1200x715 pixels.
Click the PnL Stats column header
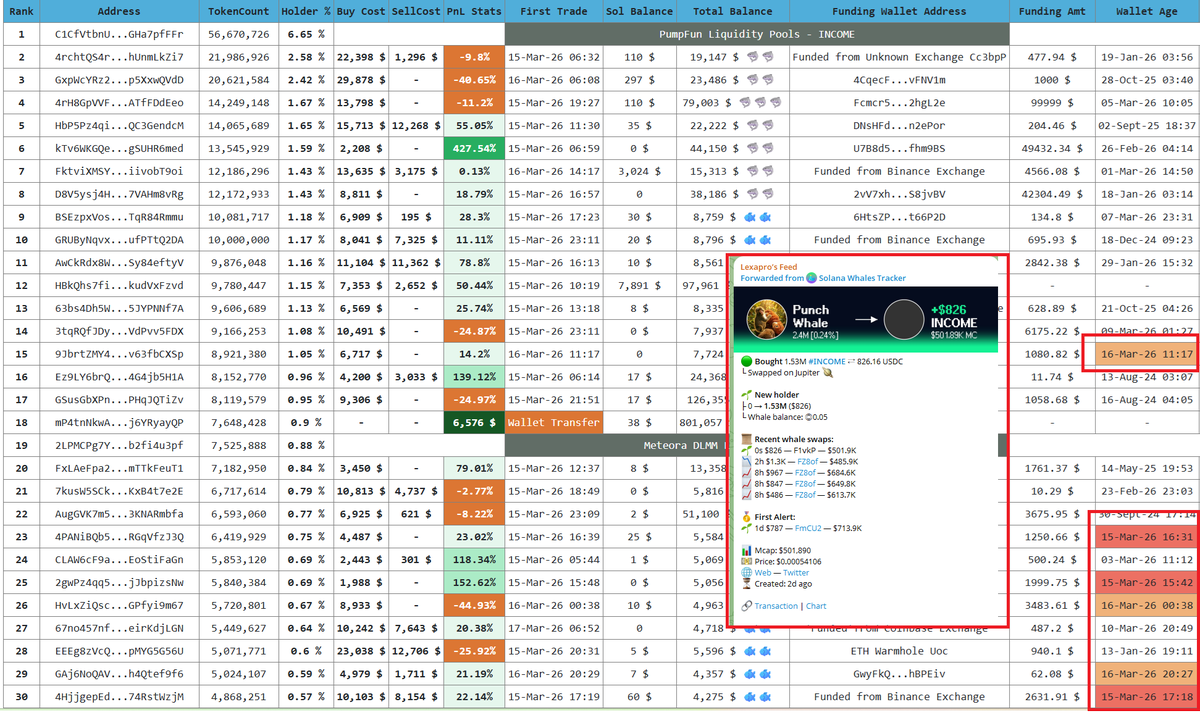474,12
